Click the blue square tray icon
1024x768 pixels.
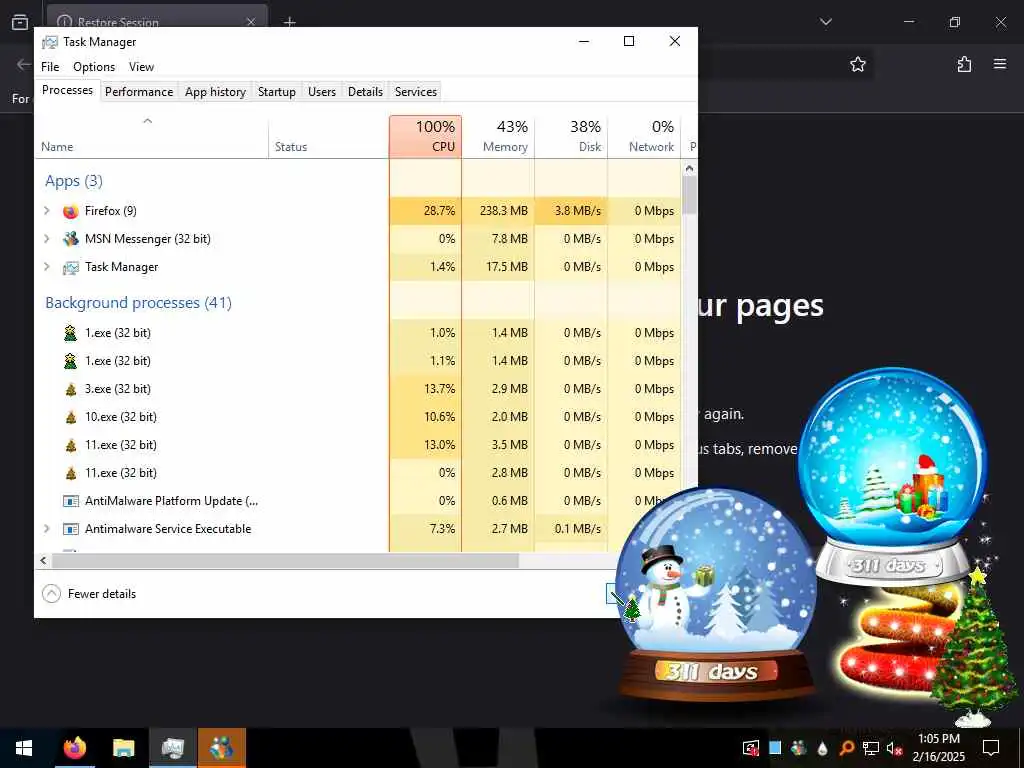pos(775,748)
